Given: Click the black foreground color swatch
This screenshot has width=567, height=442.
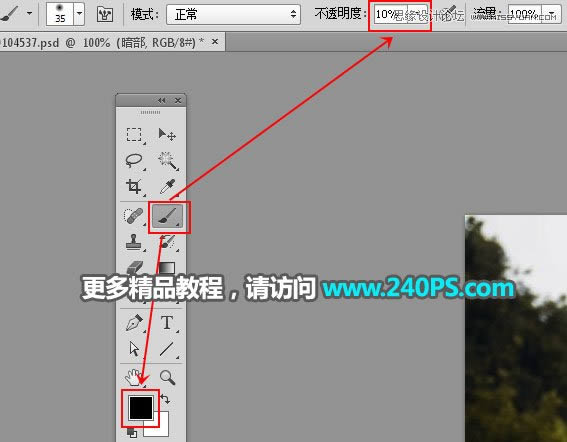Looking at the screenshot, I should coord(141,407).
